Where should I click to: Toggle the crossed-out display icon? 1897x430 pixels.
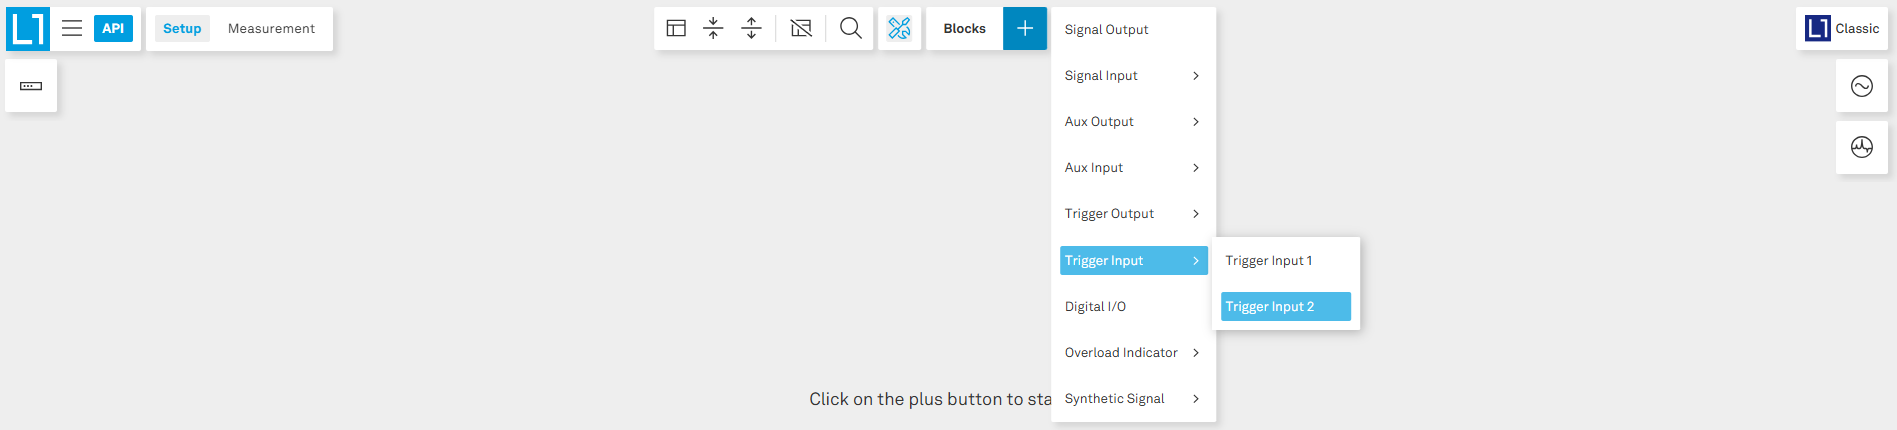tap(801, 28)
